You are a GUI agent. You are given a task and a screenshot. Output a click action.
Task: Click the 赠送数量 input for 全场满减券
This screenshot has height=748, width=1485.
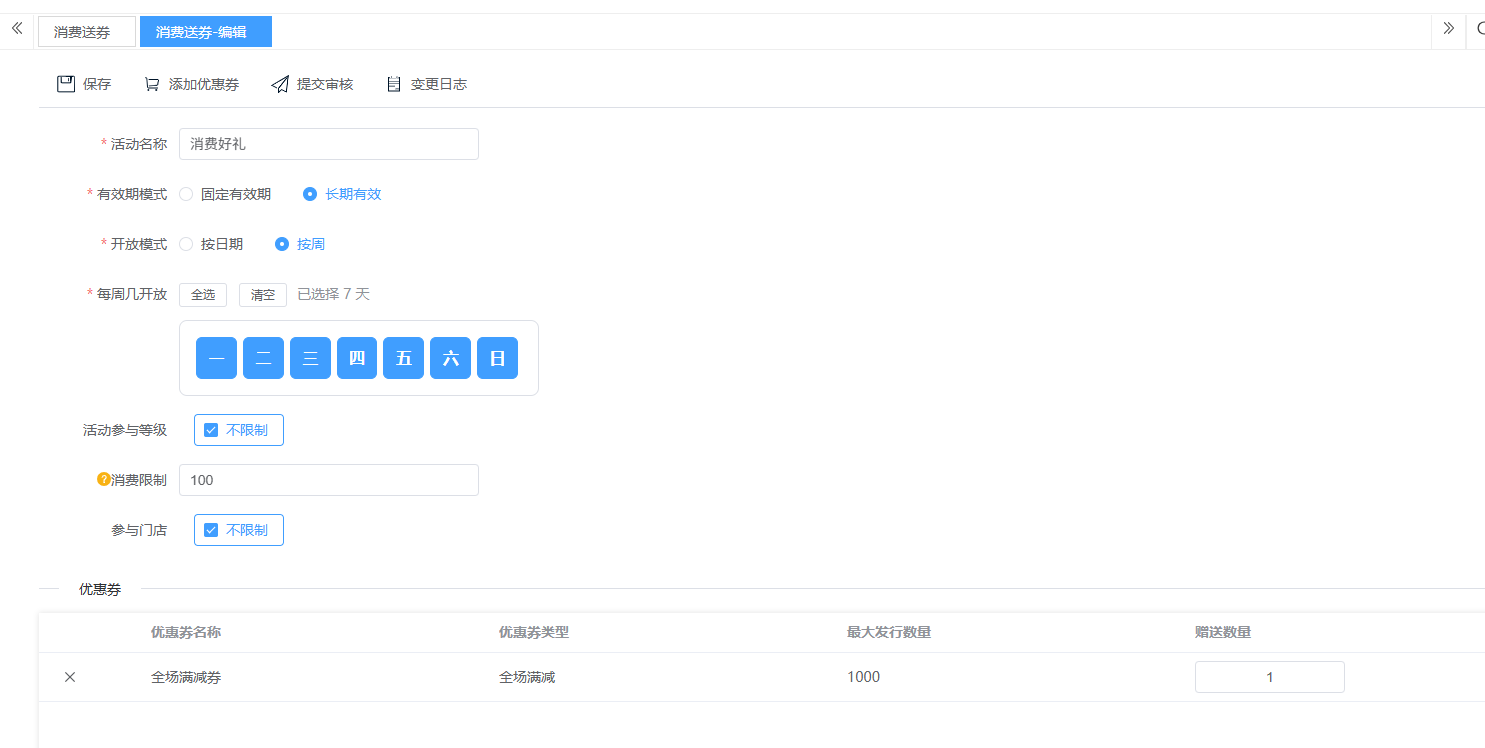click(1269, 677)
